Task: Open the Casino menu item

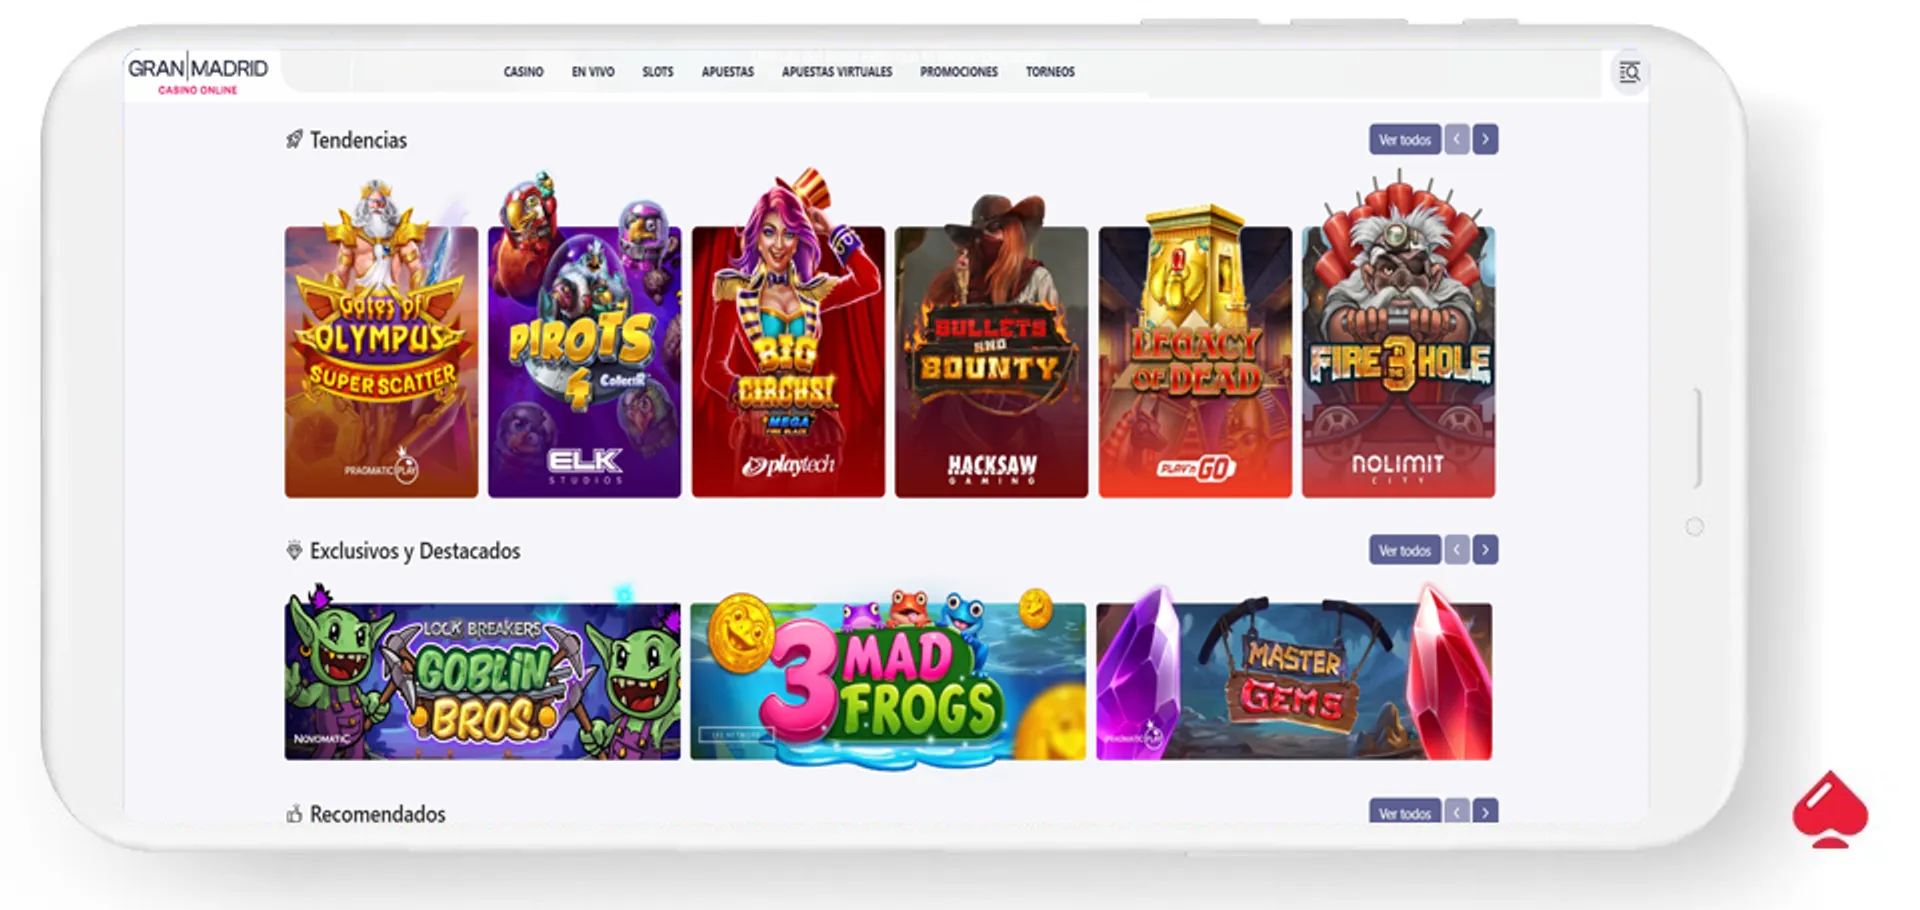Action: 523,72
